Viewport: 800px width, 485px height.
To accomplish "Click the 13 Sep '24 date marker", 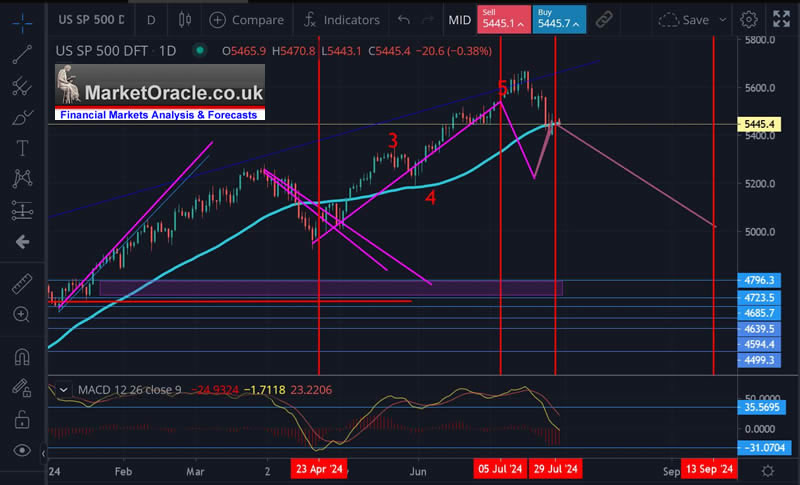I will point(709,469).
